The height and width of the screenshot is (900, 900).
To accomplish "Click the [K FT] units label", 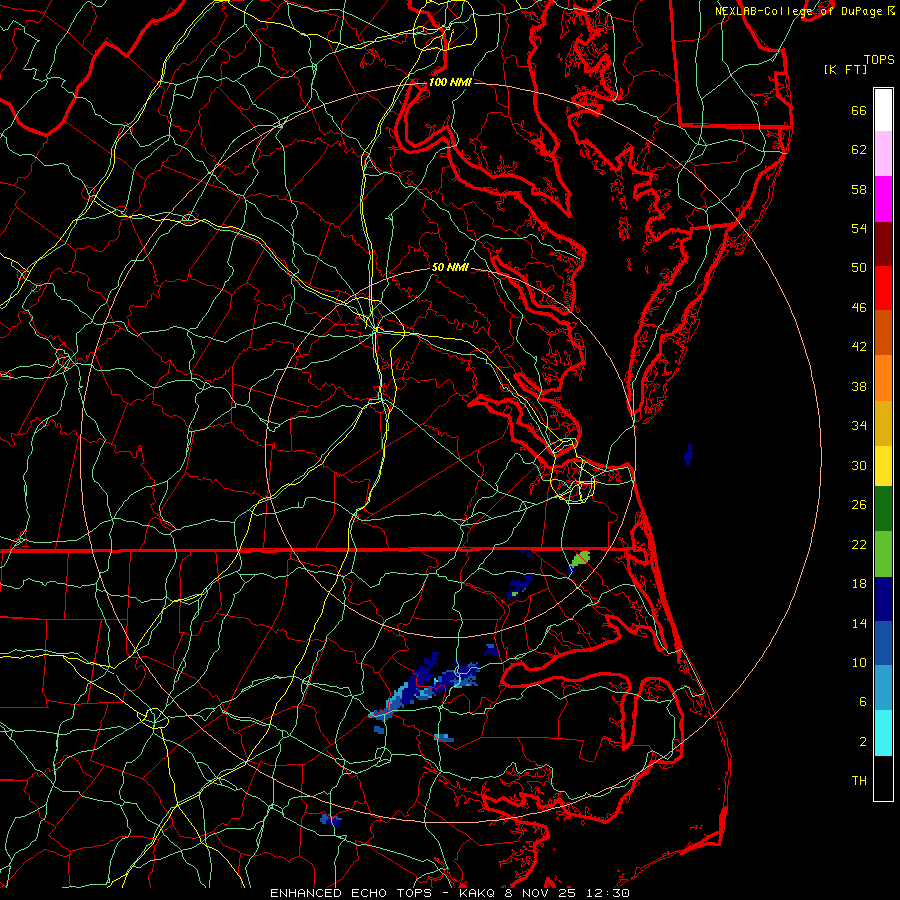I will tap(845, 69).
